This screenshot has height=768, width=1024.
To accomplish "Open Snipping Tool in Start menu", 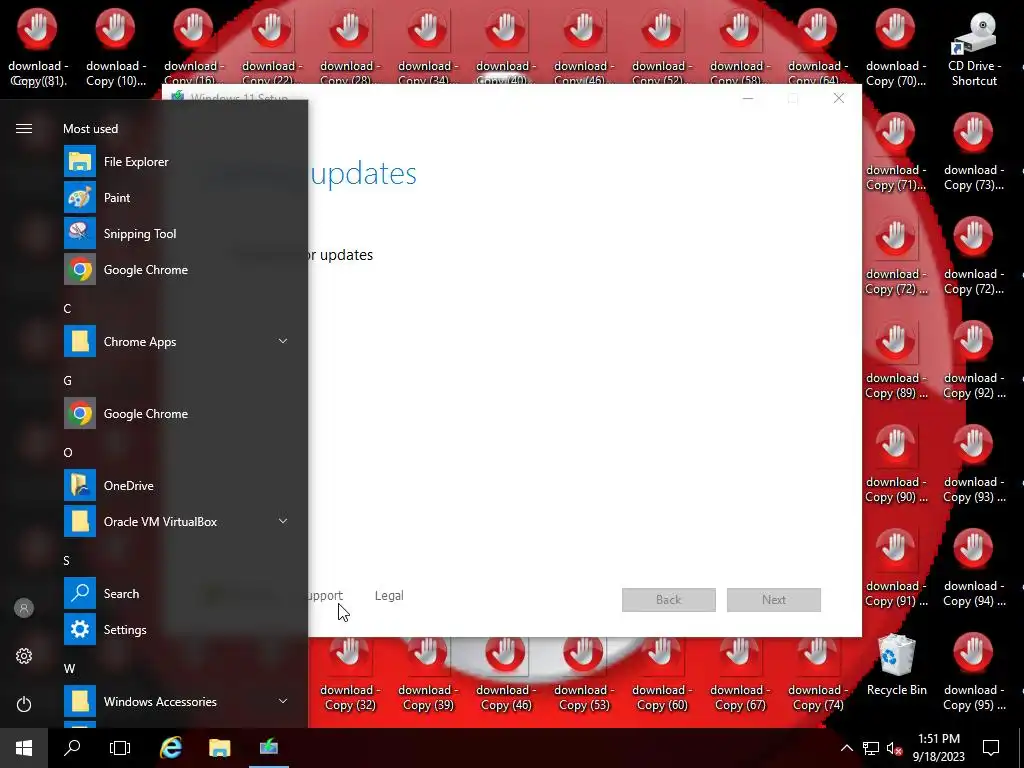I will coord(176,234).
